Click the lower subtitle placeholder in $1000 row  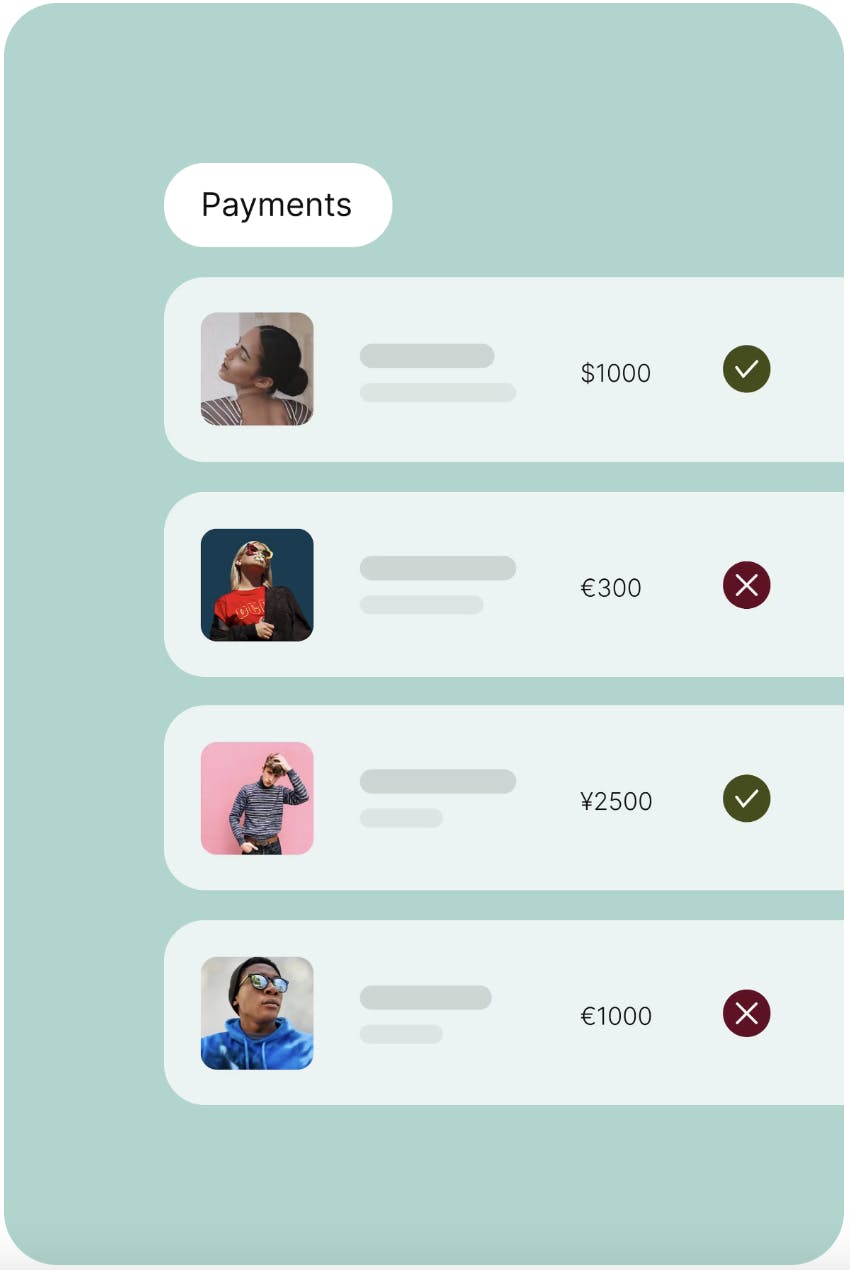[x=437, y=392]
